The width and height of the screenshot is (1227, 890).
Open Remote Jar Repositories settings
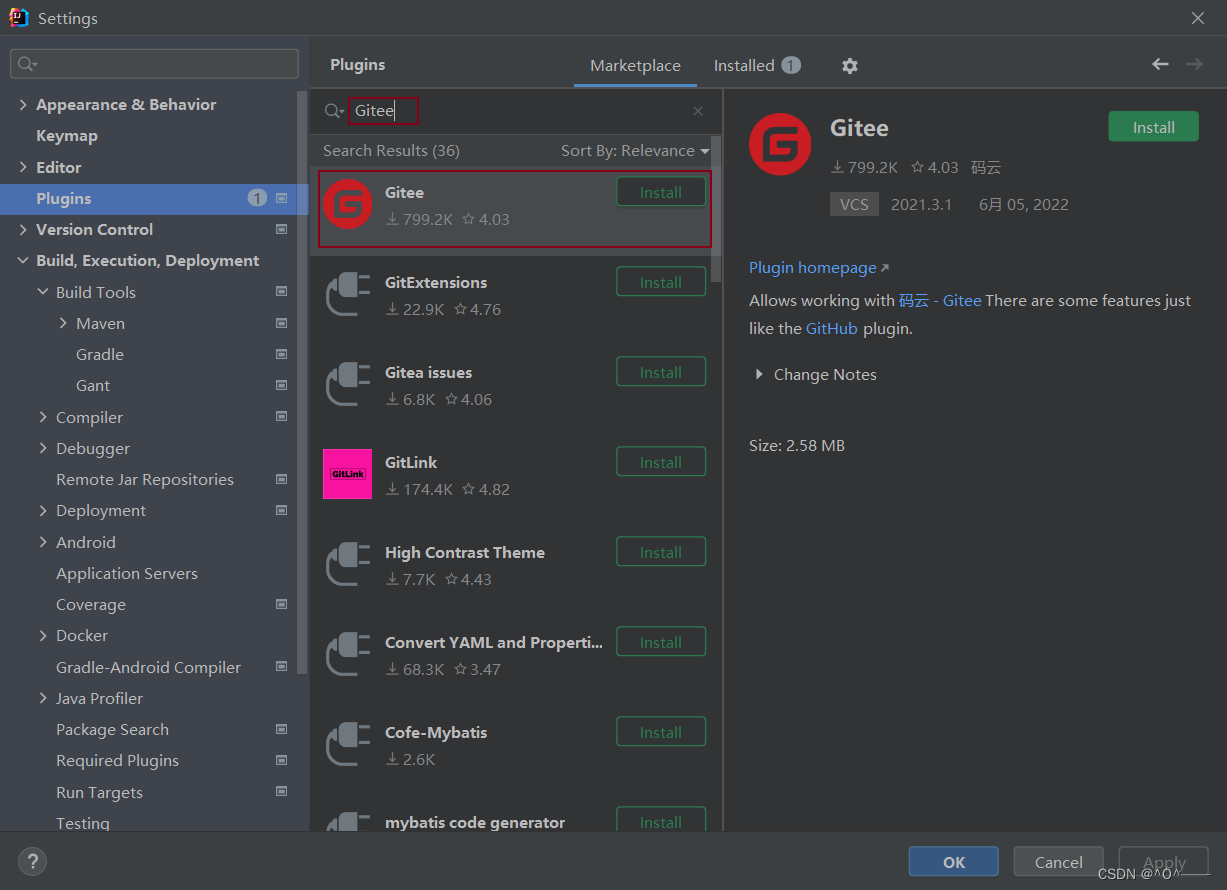tap(145, 480)
